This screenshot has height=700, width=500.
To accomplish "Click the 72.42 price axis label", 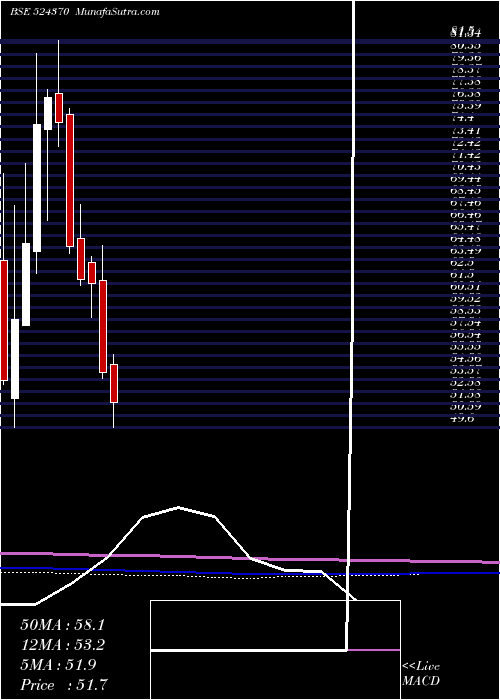I will 465,143.
